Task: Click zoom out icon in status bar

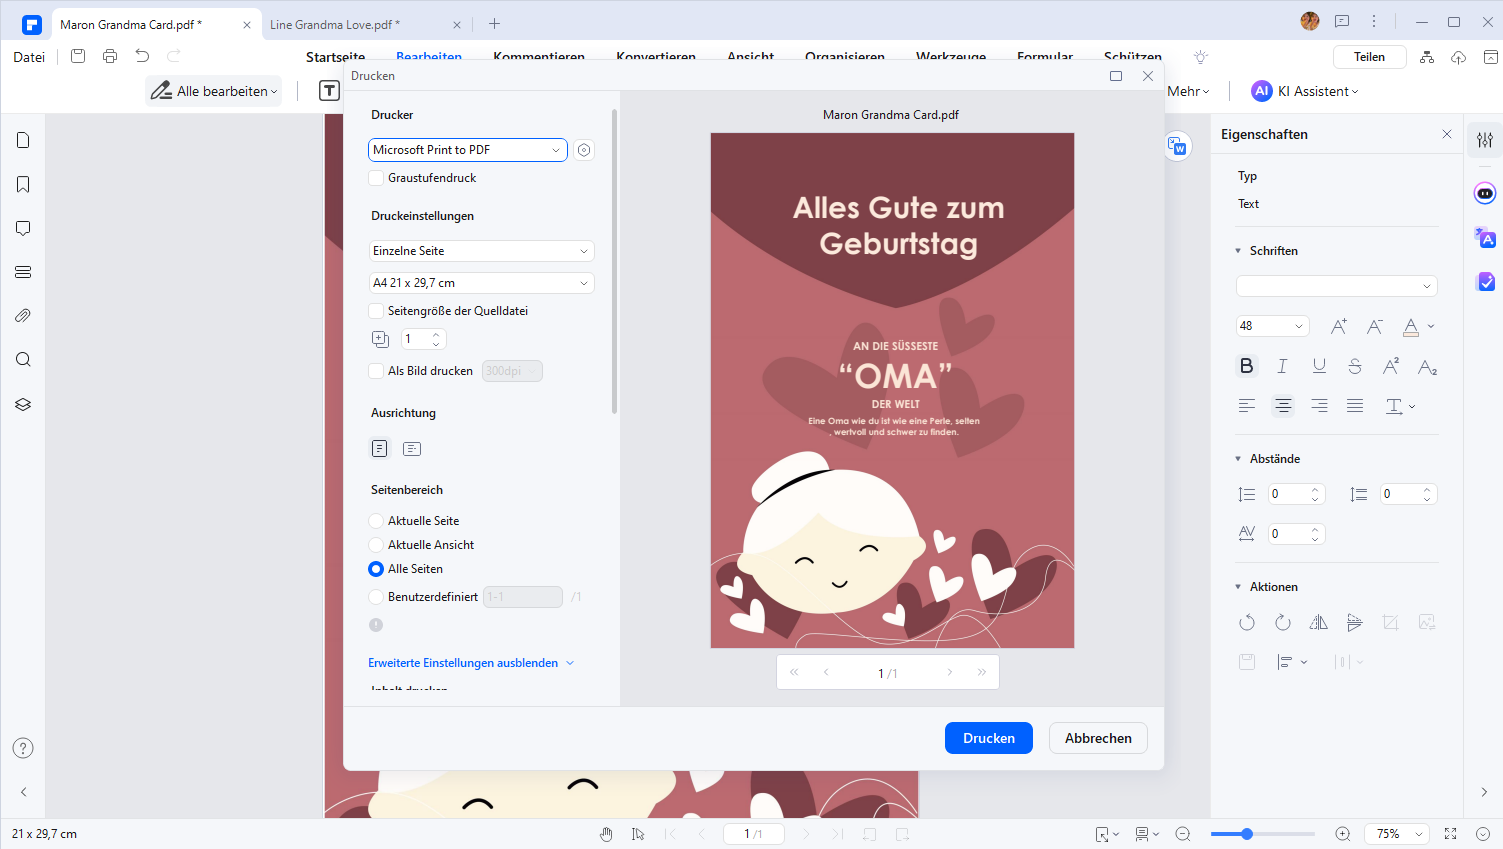Action: pos(1183,834)
